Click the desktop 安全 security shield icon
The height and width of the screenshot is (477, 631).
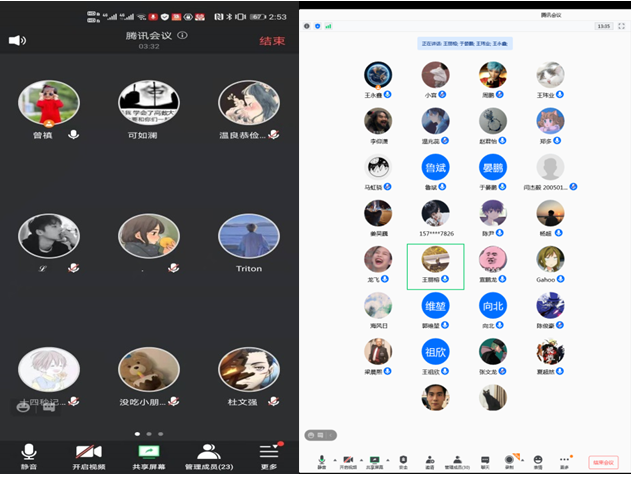point(403,460)
